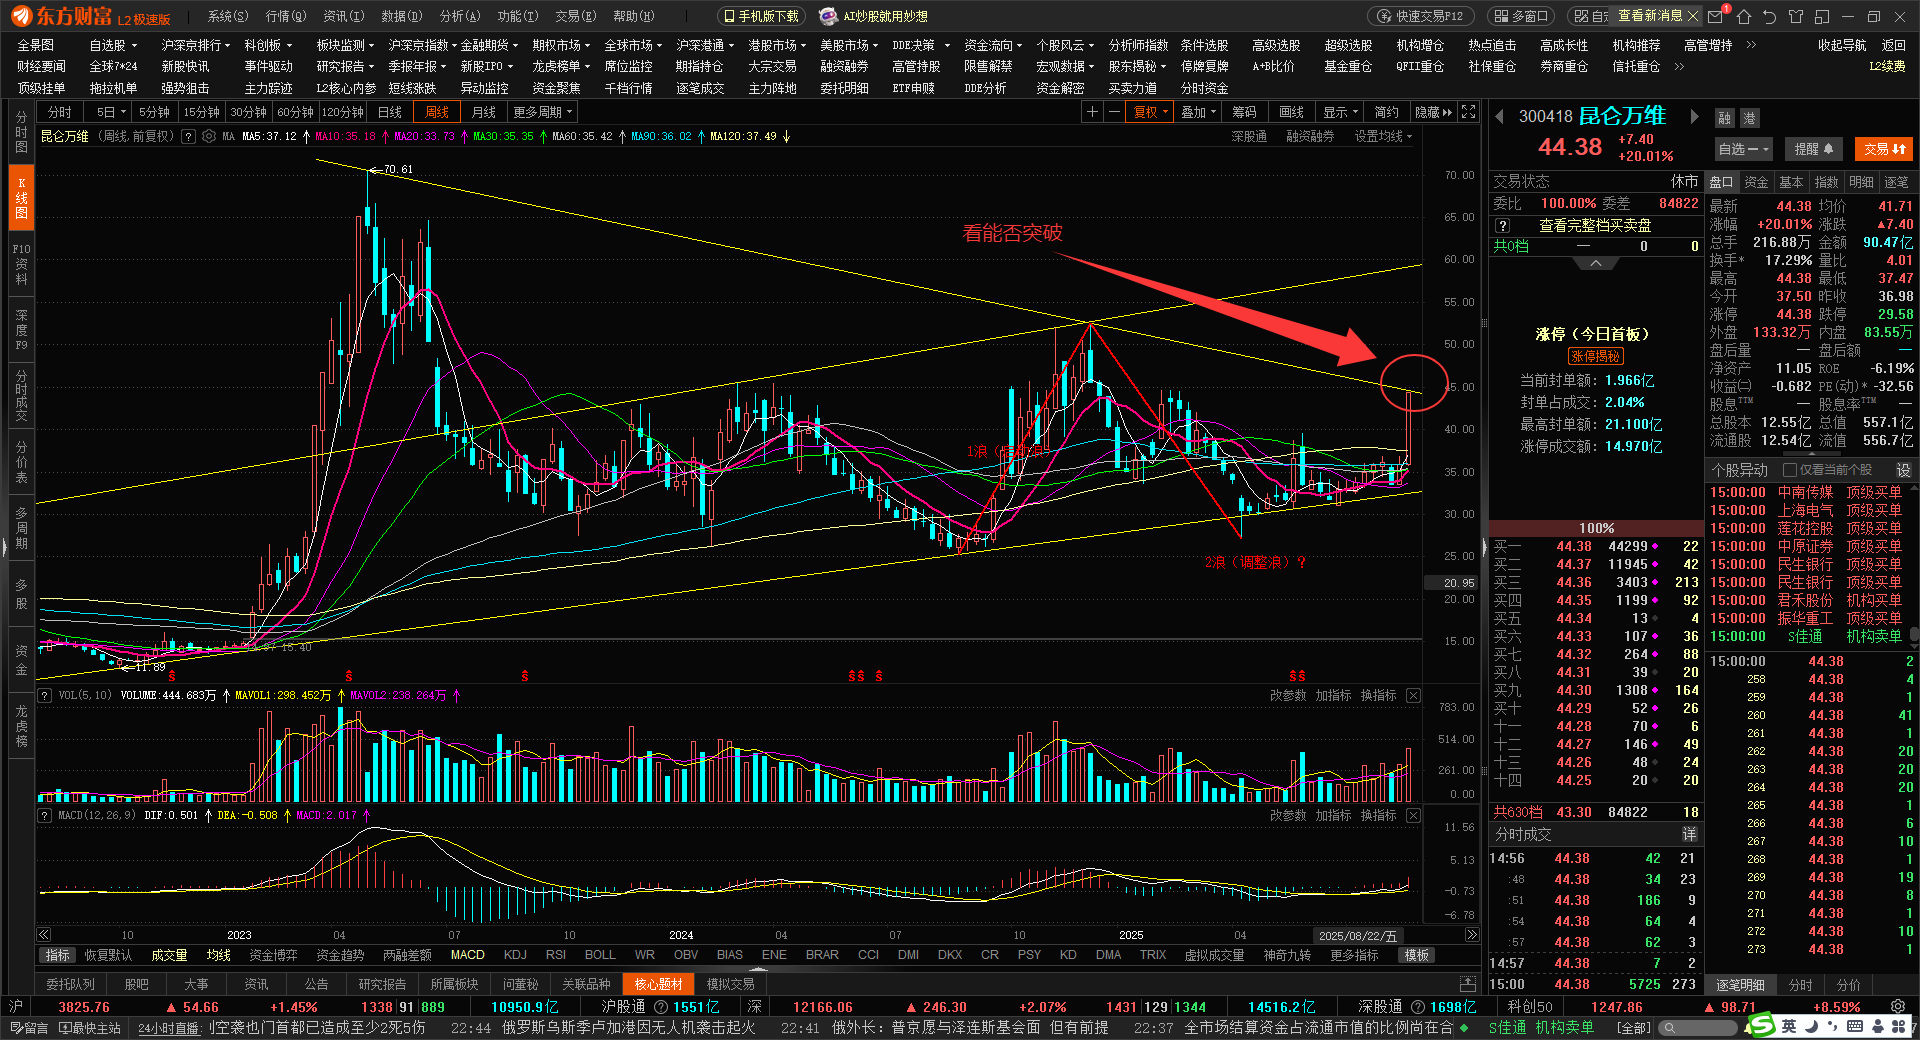Open 留言 message icon in status bar
This screenshot has height=1040, width=1920.
28,1028
